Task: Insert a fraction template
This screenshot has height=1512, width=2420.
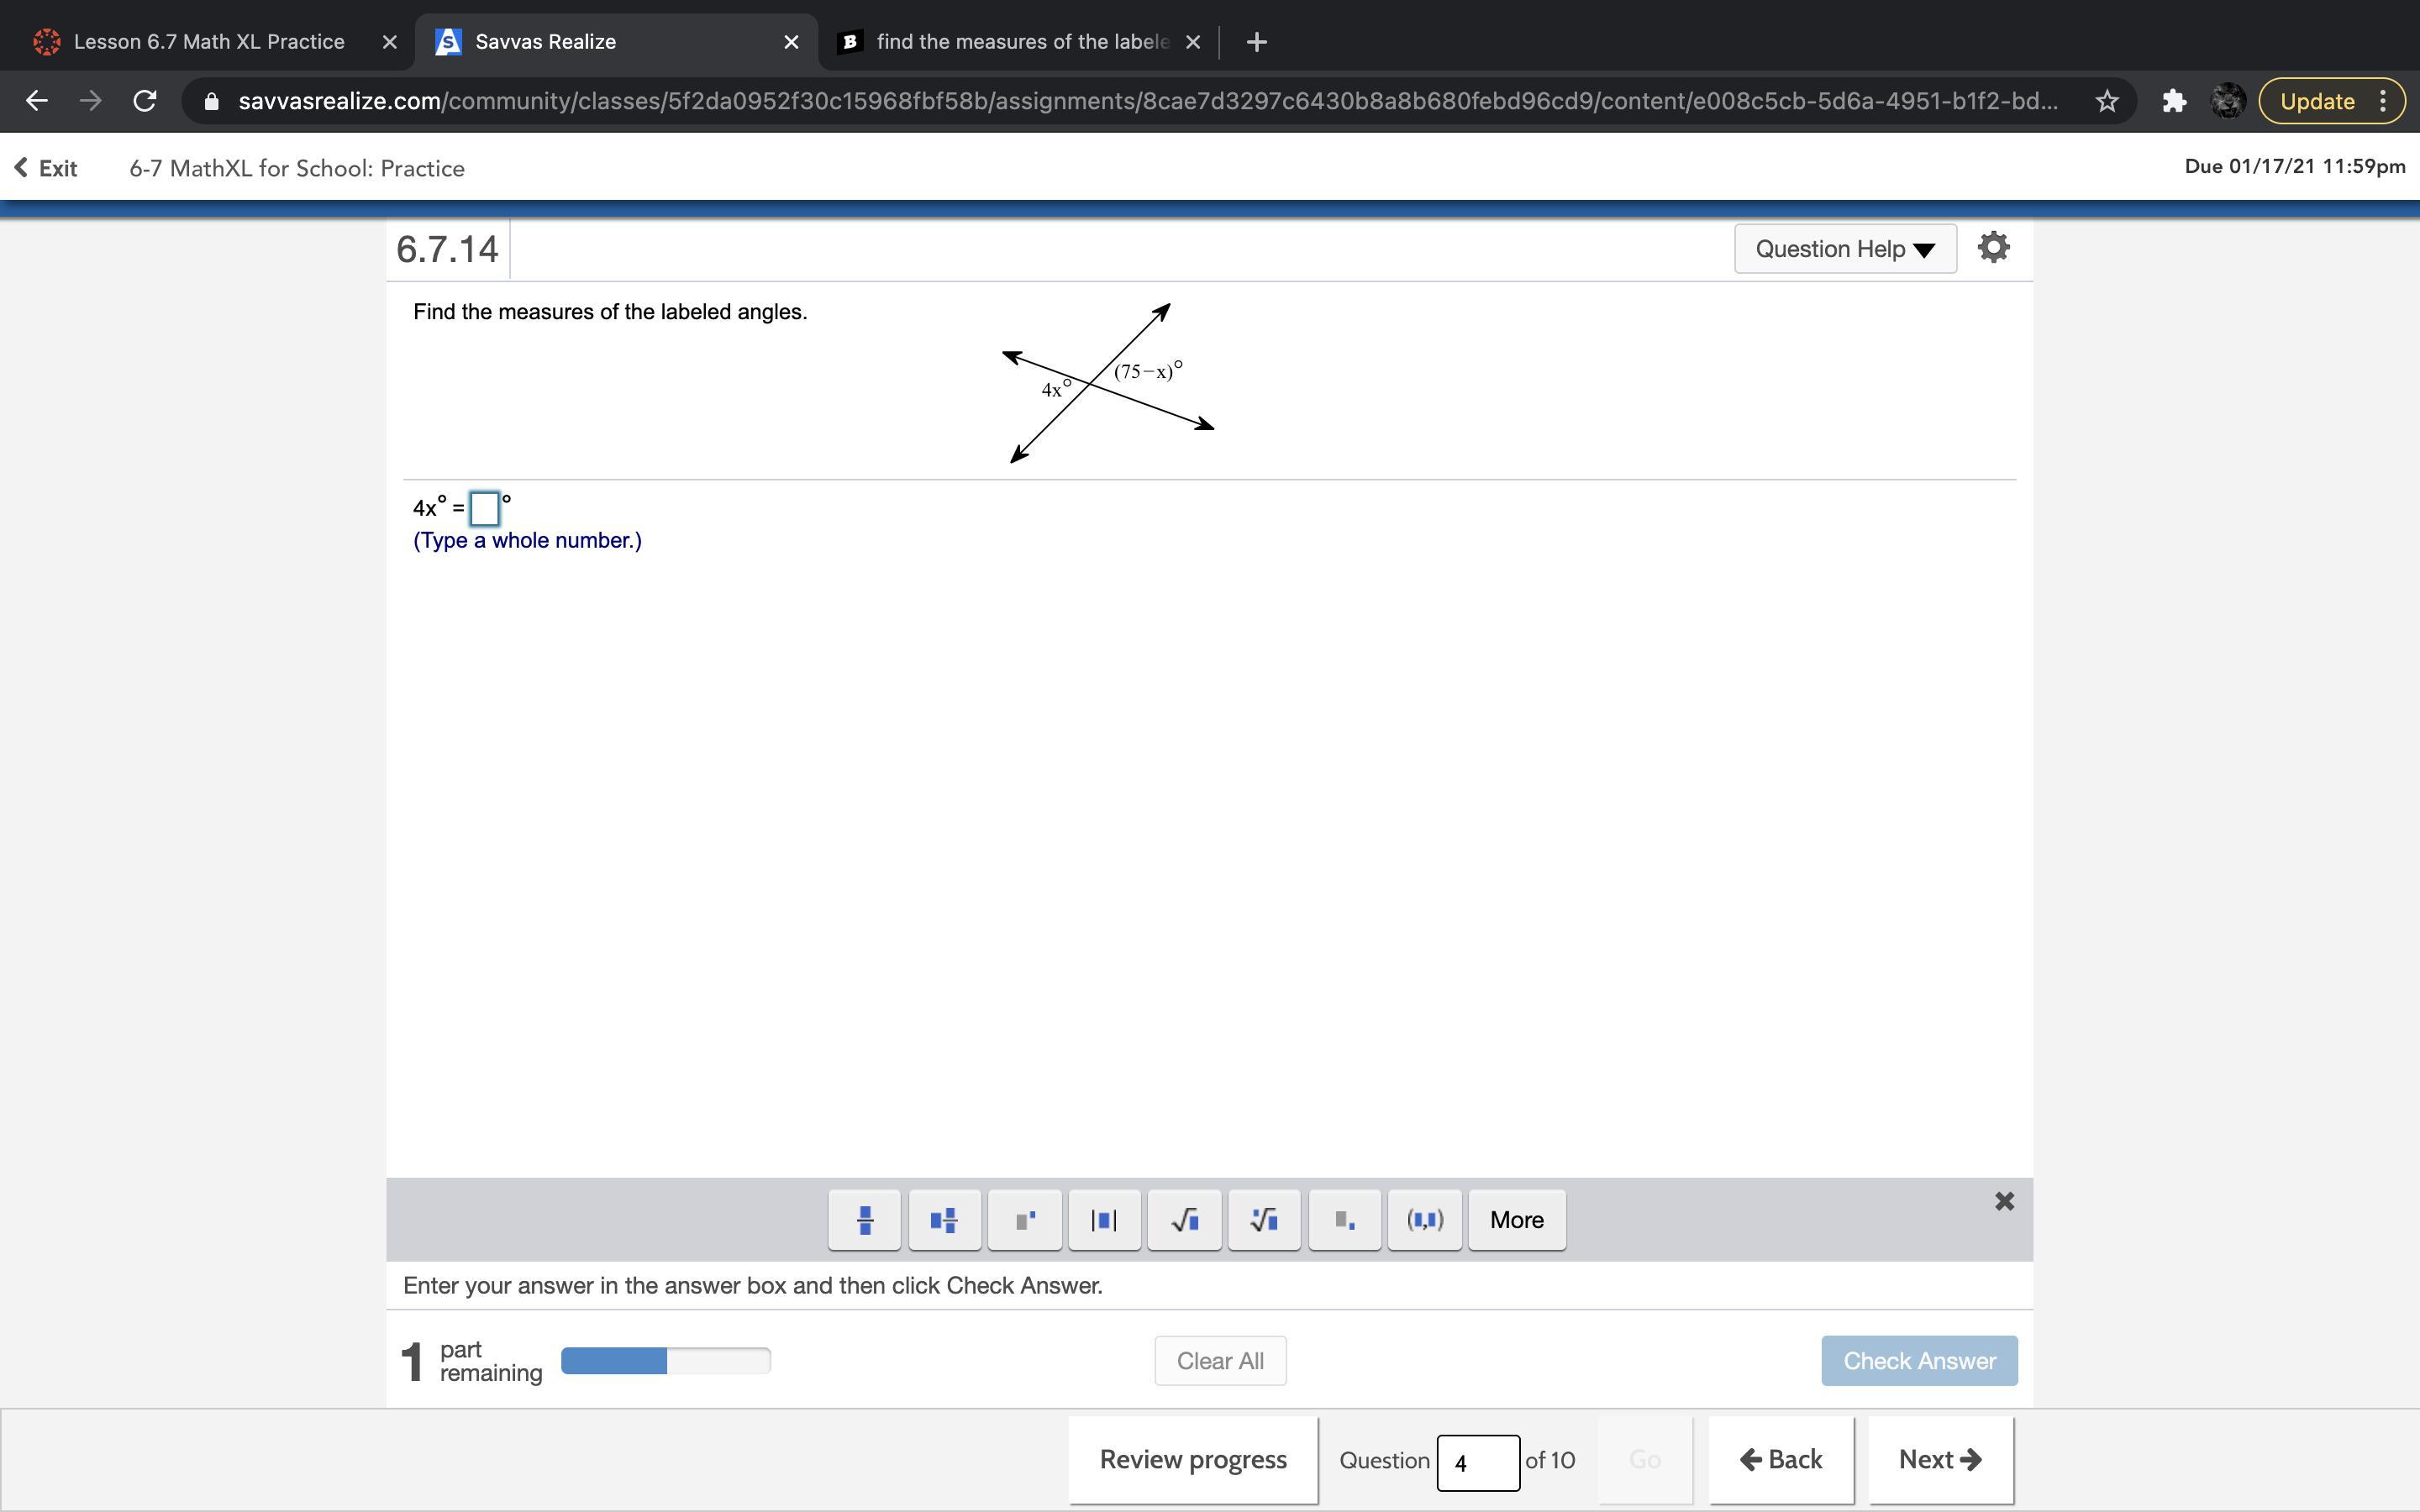Action: pyautogui.click(x=864, y=1219)
